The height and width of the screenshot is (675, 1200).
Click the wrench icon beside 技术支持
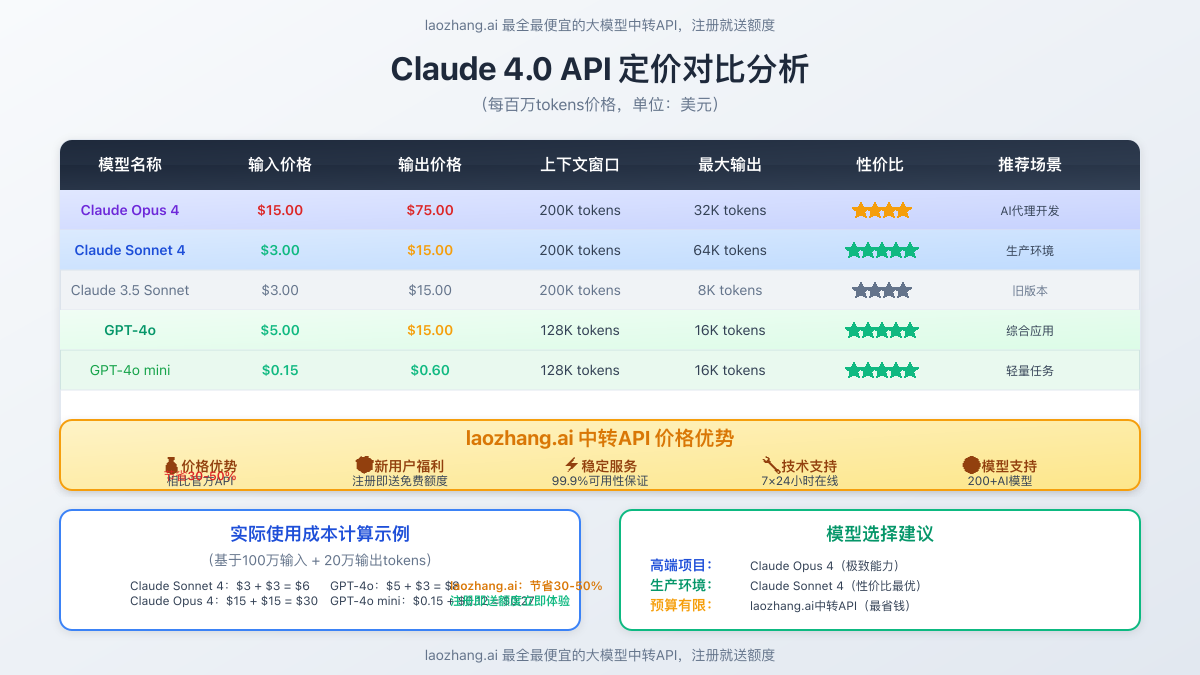[x=771, y=465]
